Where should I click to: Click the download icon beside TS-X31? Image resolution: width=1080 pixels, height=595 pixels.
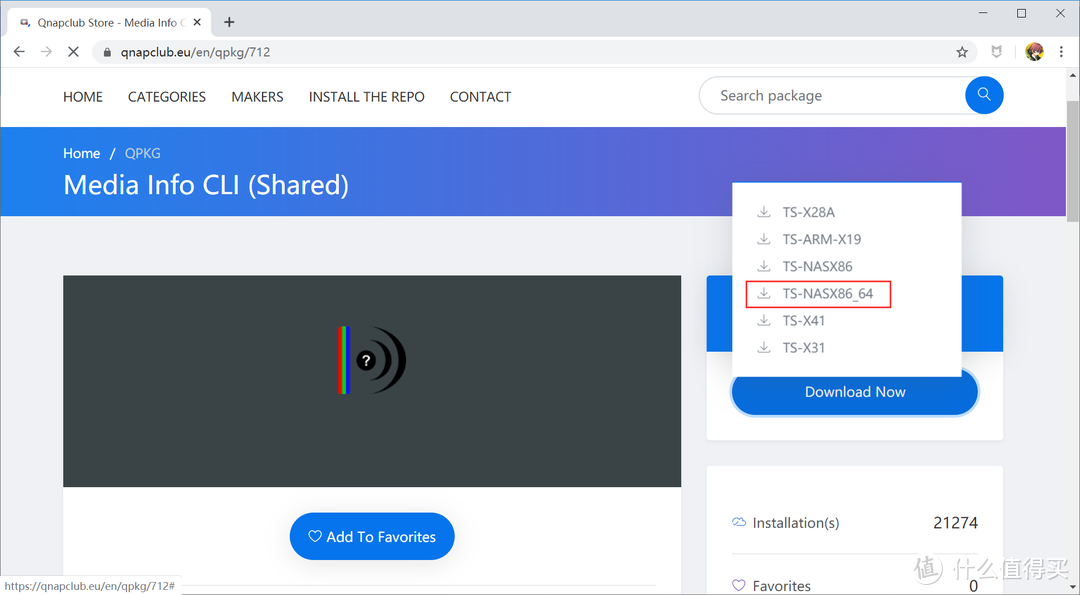tap(764, 347)
